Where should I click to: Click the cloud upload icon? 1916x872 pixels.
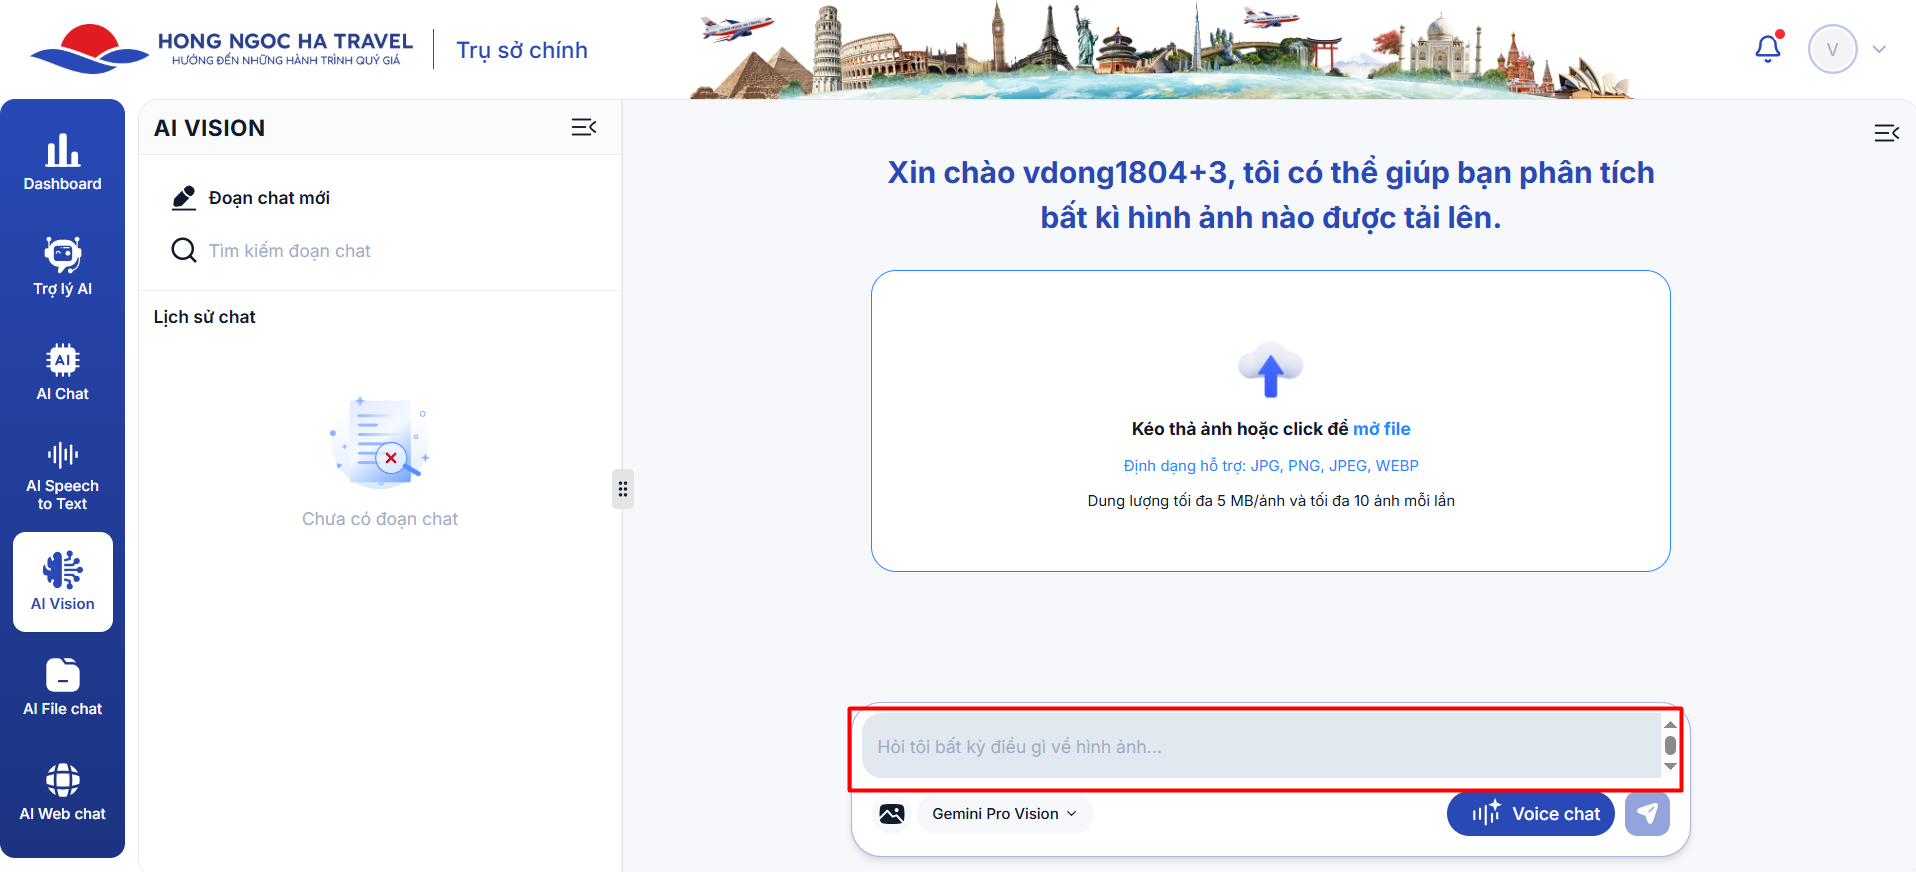tap(1270, 370)
